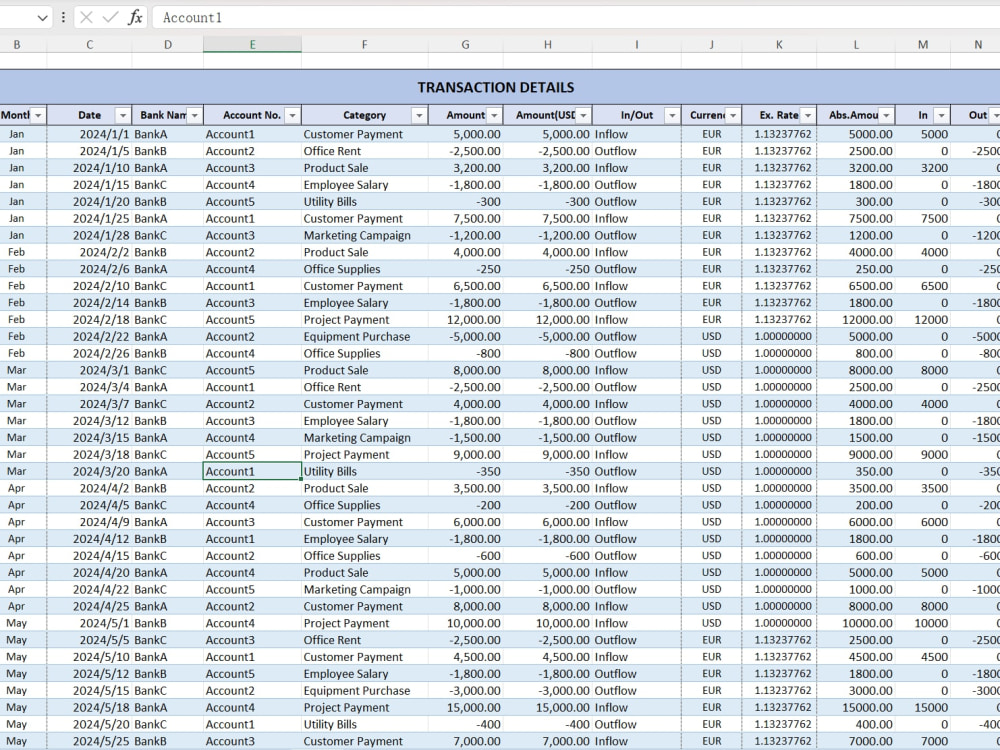The width and height of the screenshot is (1000, 750).
Task: Open the Date column filter dropdown
Action: coord(122,115)
